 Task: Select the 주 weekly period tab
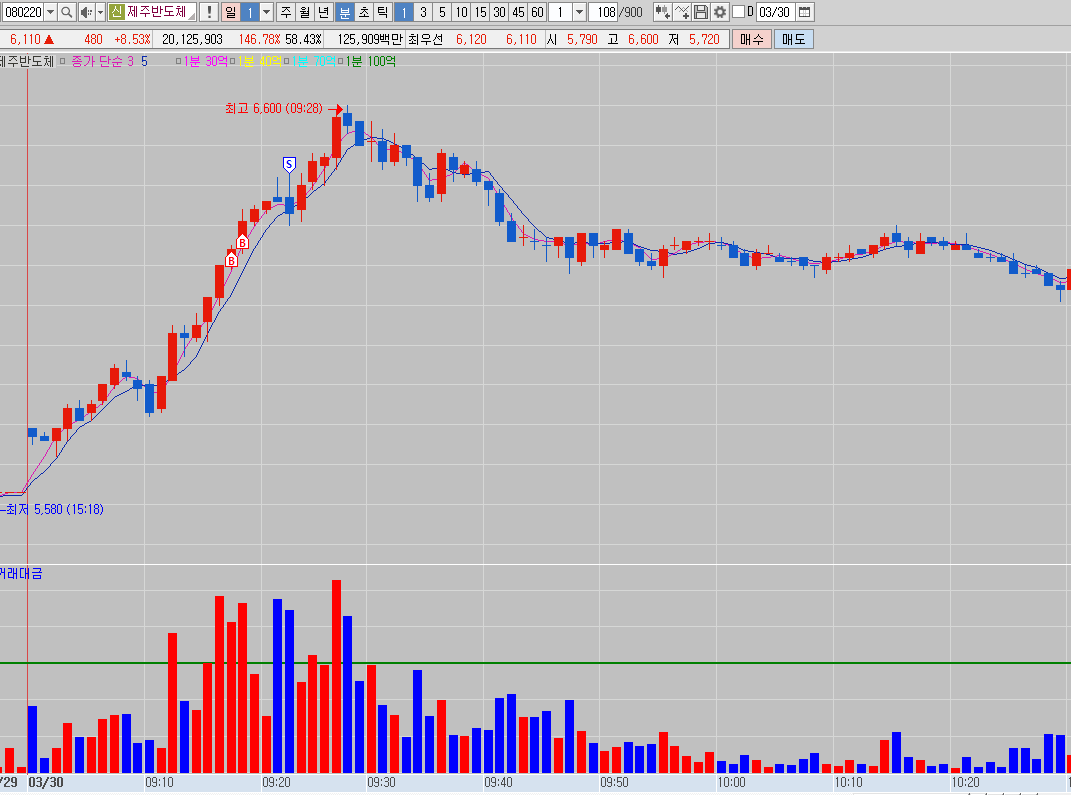coord(286,12)
